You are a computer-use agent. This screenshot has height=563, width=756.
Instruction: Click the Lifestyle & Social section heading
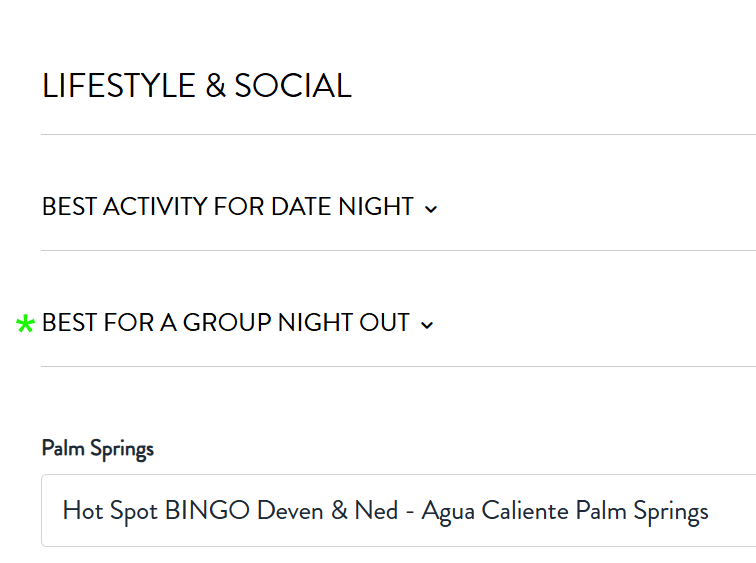197,86
